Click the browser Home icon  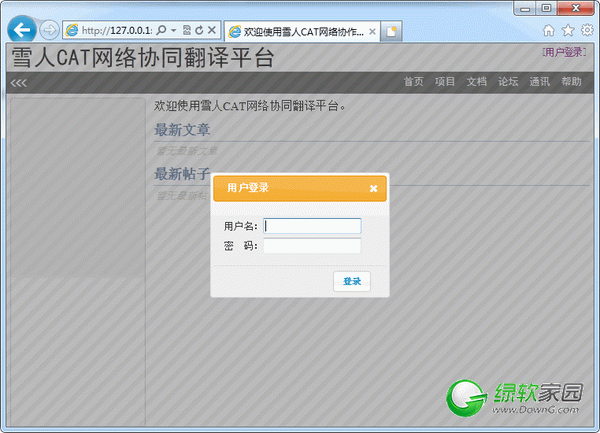tap(549, 30)
